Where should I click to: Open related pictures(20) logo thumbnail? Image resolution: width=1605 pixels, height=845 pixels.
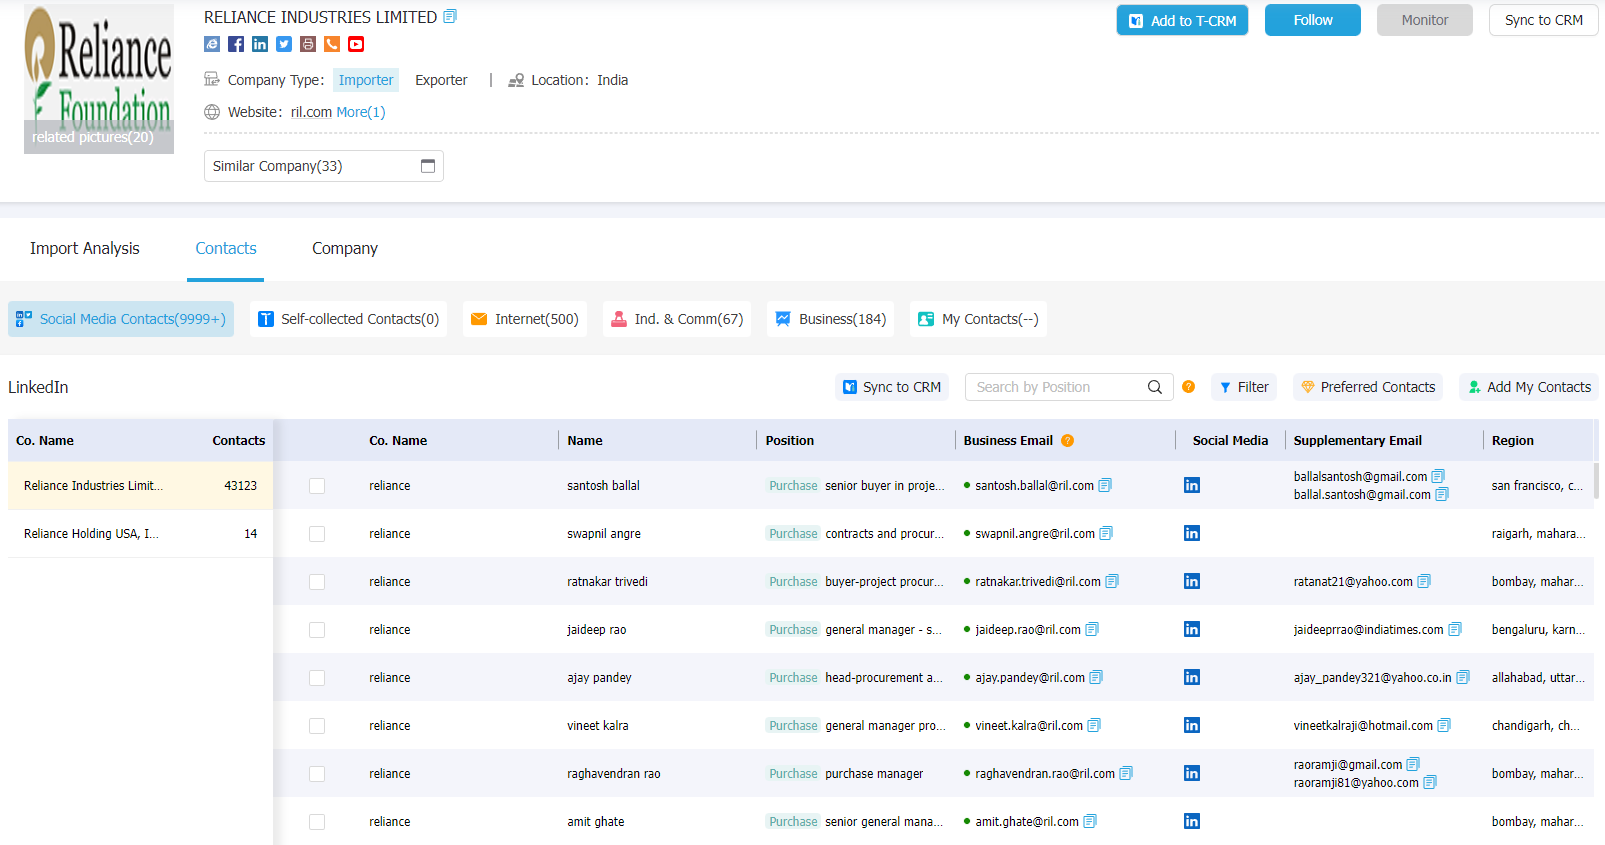click(x=99, y=79)
